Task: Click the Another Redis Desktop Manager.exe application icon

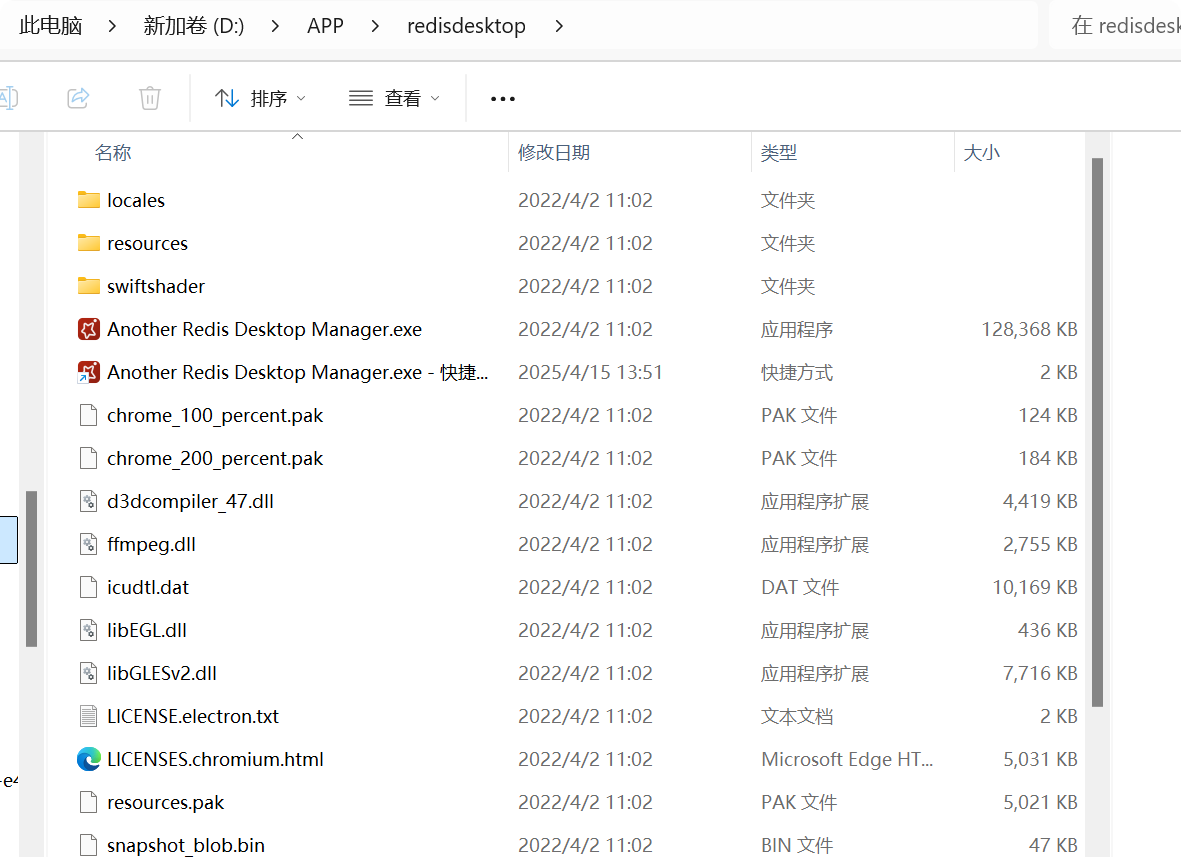Action: [x=88, y=329]
